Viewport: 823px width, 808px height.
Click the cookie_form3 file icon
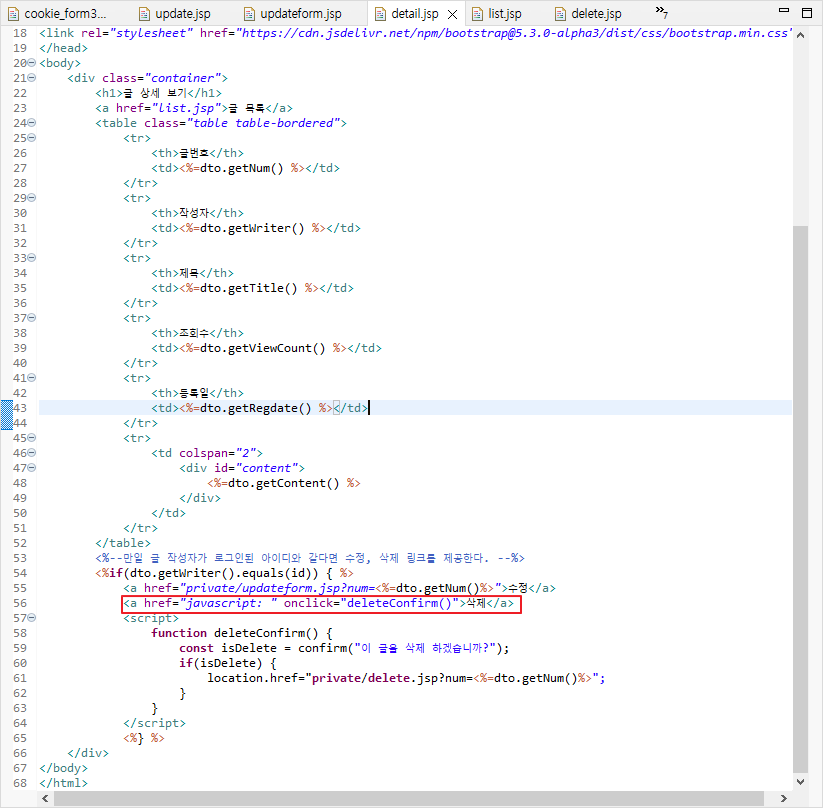point(13,14)
